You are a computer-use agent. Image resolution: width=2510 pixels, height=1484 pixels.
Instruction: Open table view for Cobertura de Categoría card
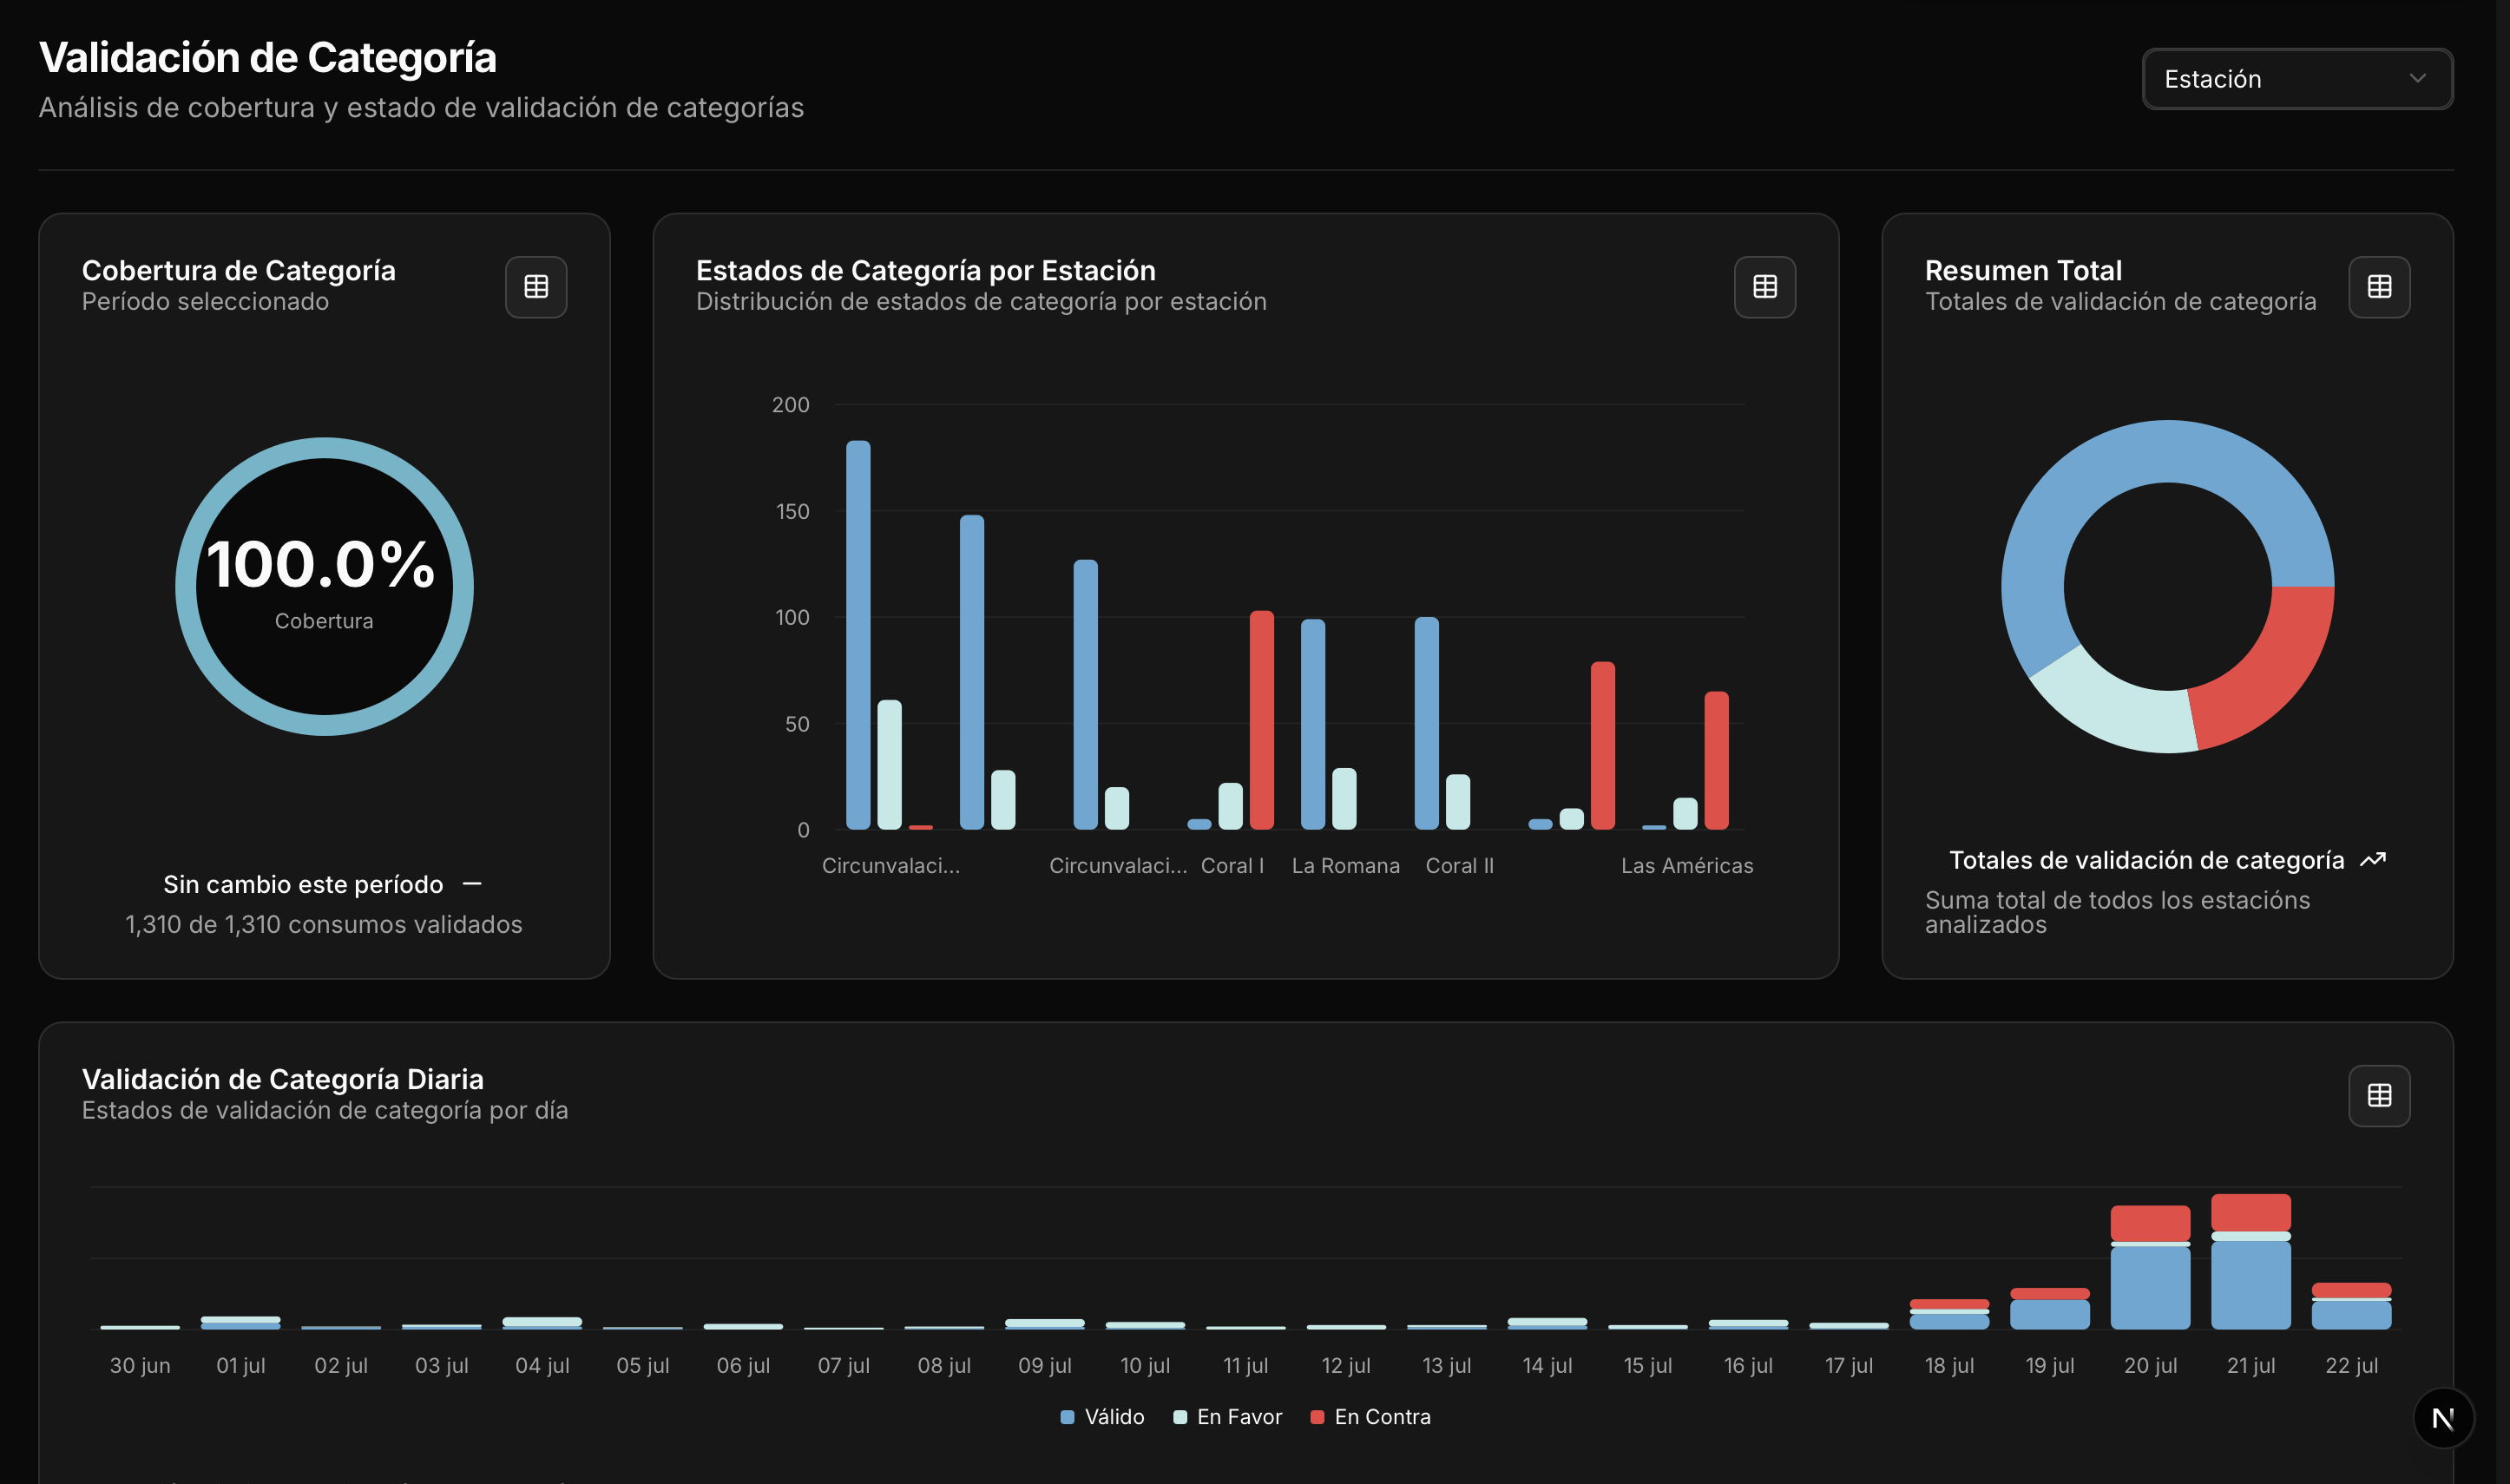pos(536,287)
